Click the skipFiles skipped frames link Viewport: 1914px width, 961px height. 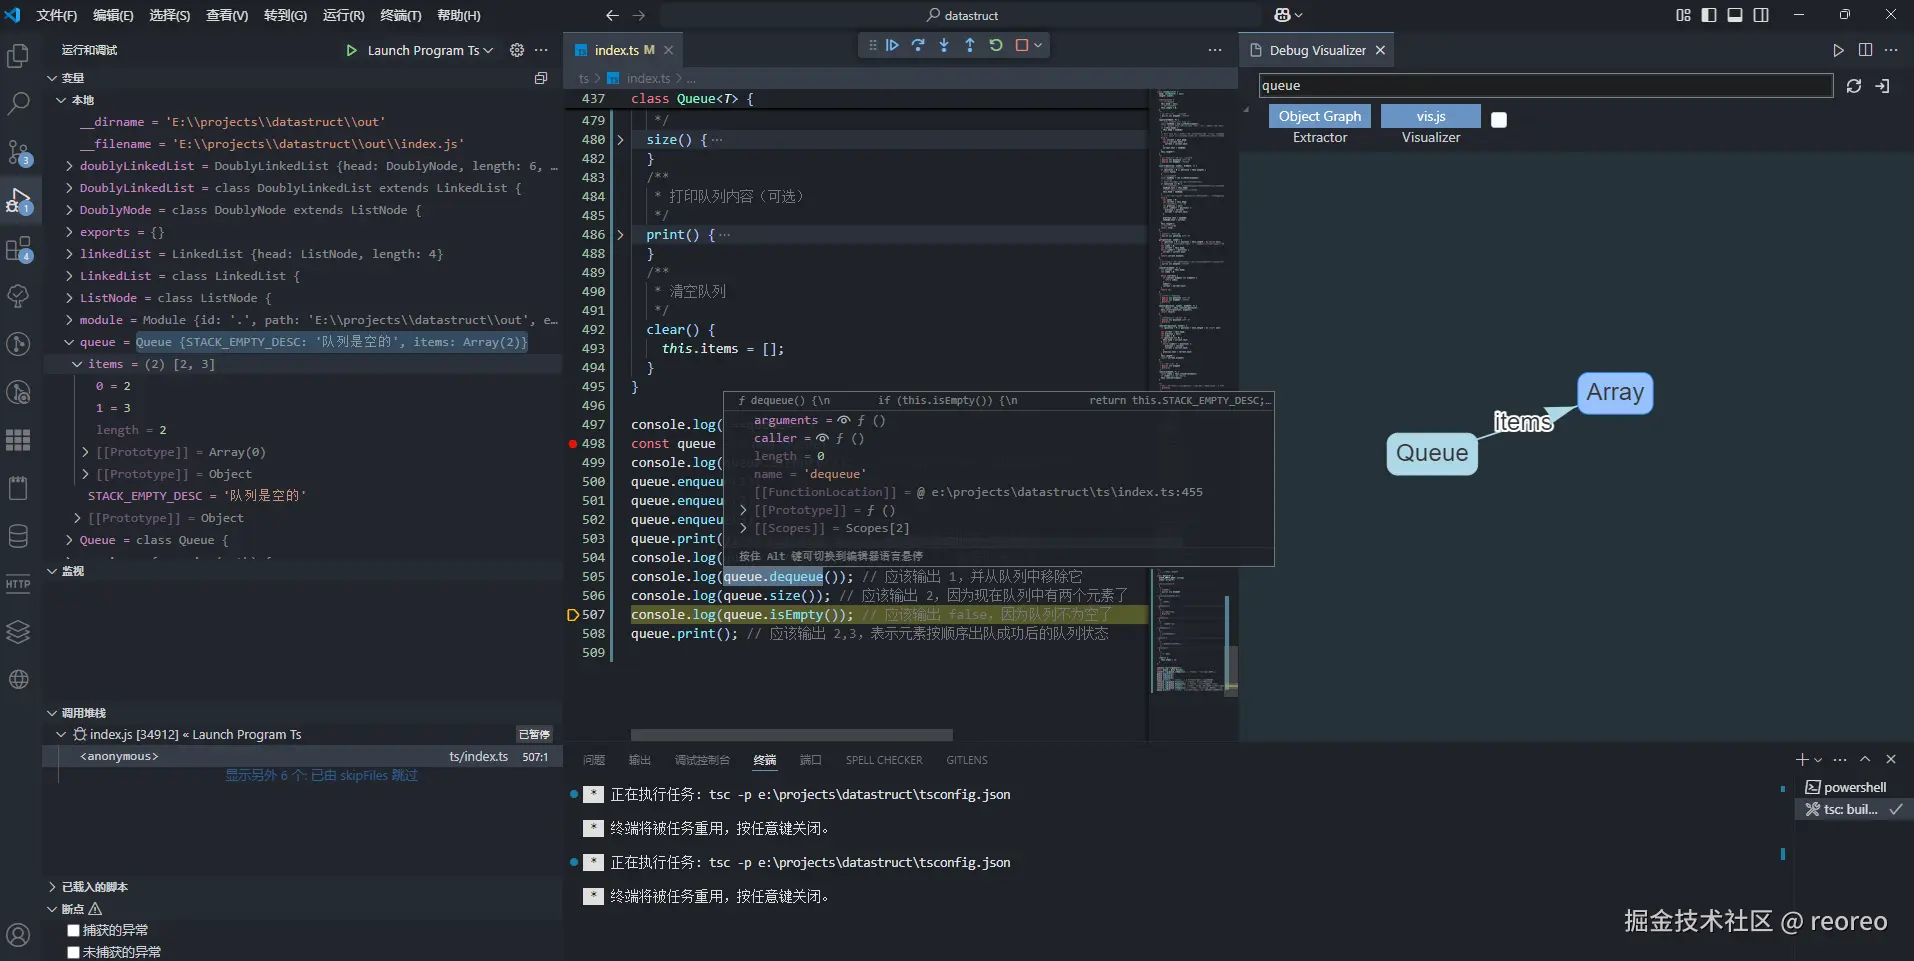[x=321, y=776]
